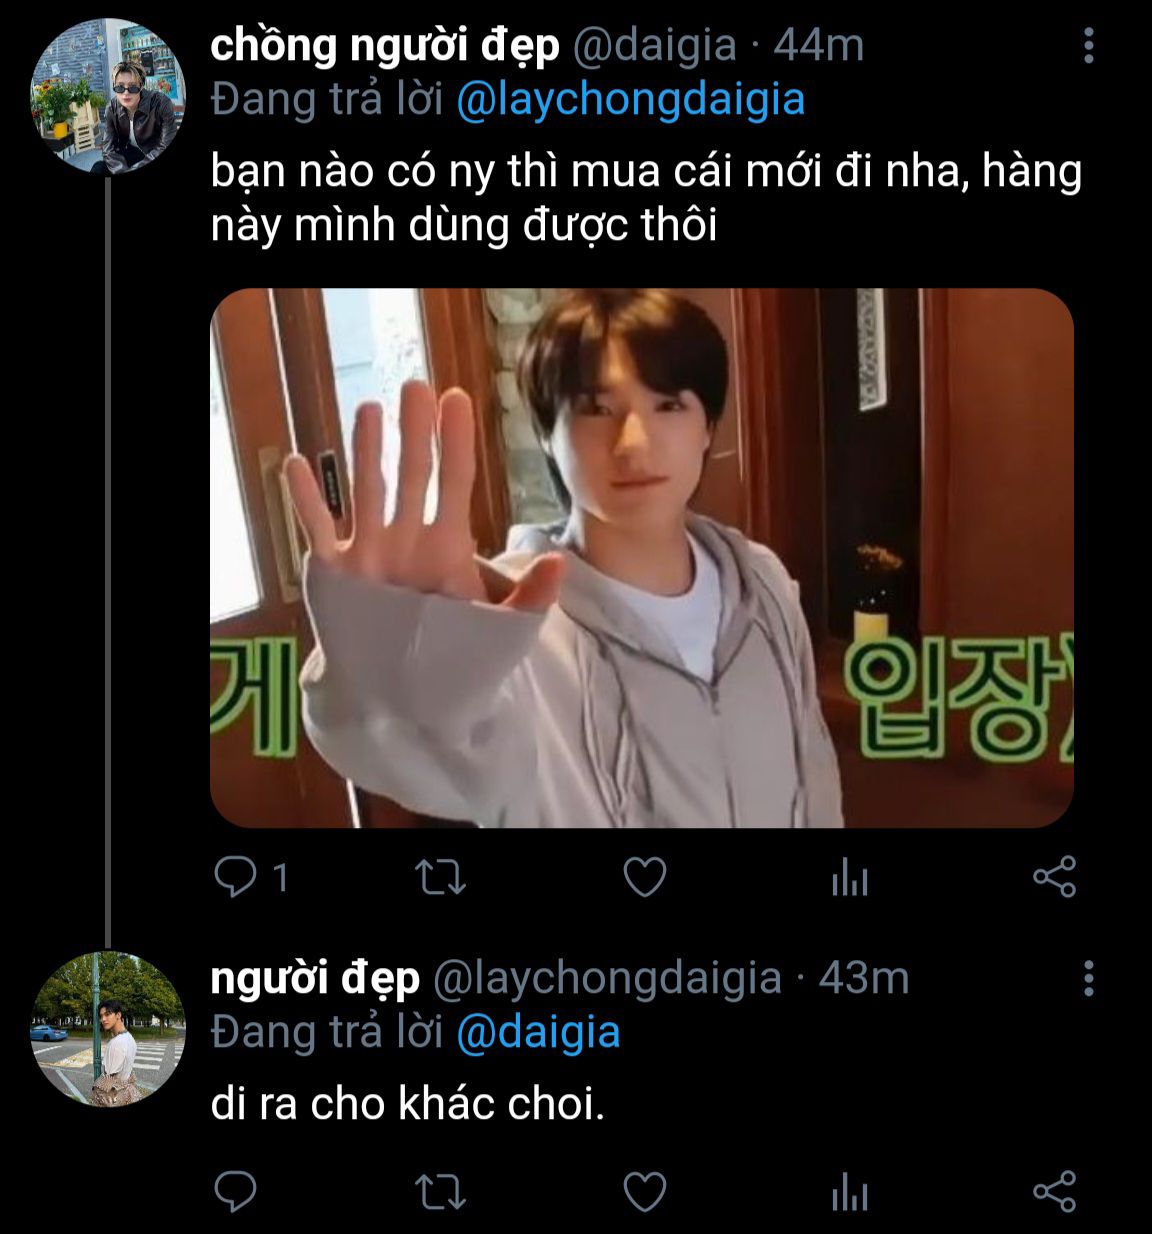Open more options for first tweet
The image size is (1152, 1234).
(x=1088, y=46)
